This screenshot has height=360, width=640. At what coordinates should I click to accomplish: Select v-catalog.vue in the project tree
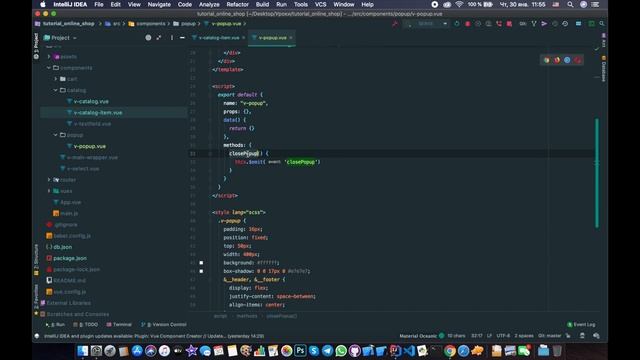click(x=91, y=101)
